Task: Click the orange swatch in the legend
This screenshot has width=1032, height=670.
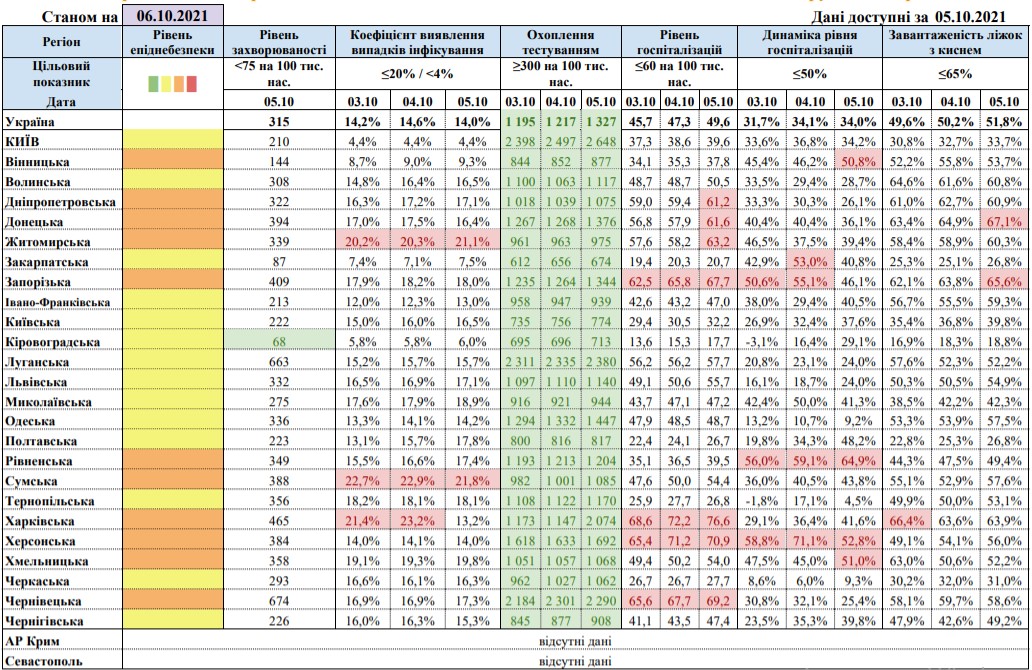Action: [x=179, y=83]
